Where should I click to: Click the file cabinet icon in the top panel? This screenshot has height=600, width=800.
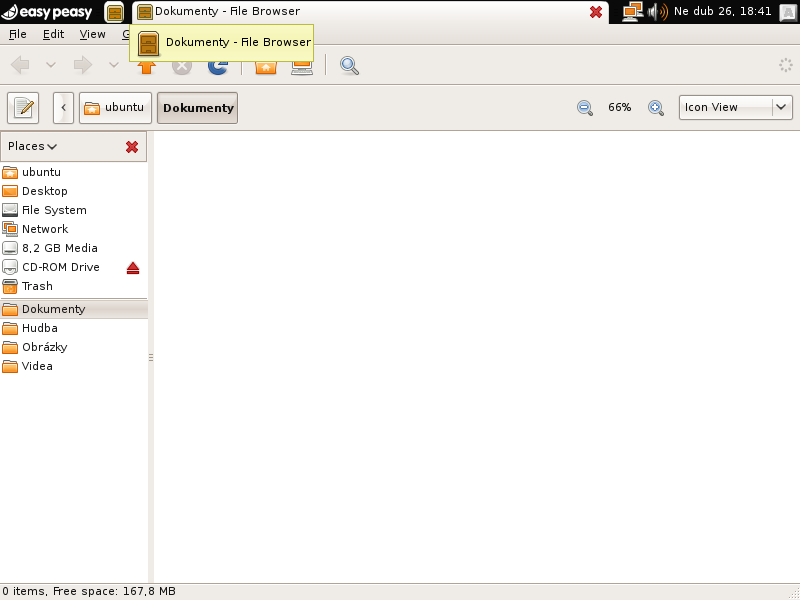(115, 12)
